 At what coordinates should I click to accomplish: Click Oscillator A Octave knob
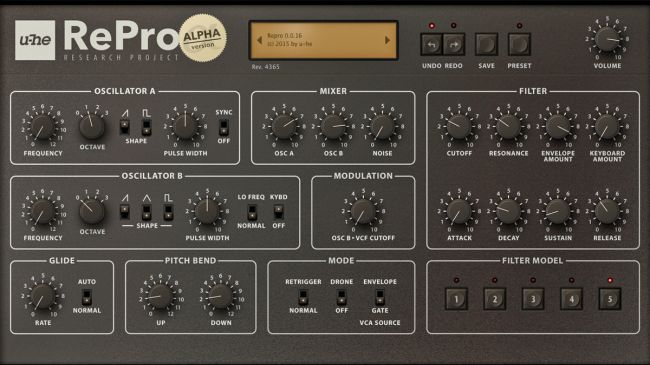(92, 127)
